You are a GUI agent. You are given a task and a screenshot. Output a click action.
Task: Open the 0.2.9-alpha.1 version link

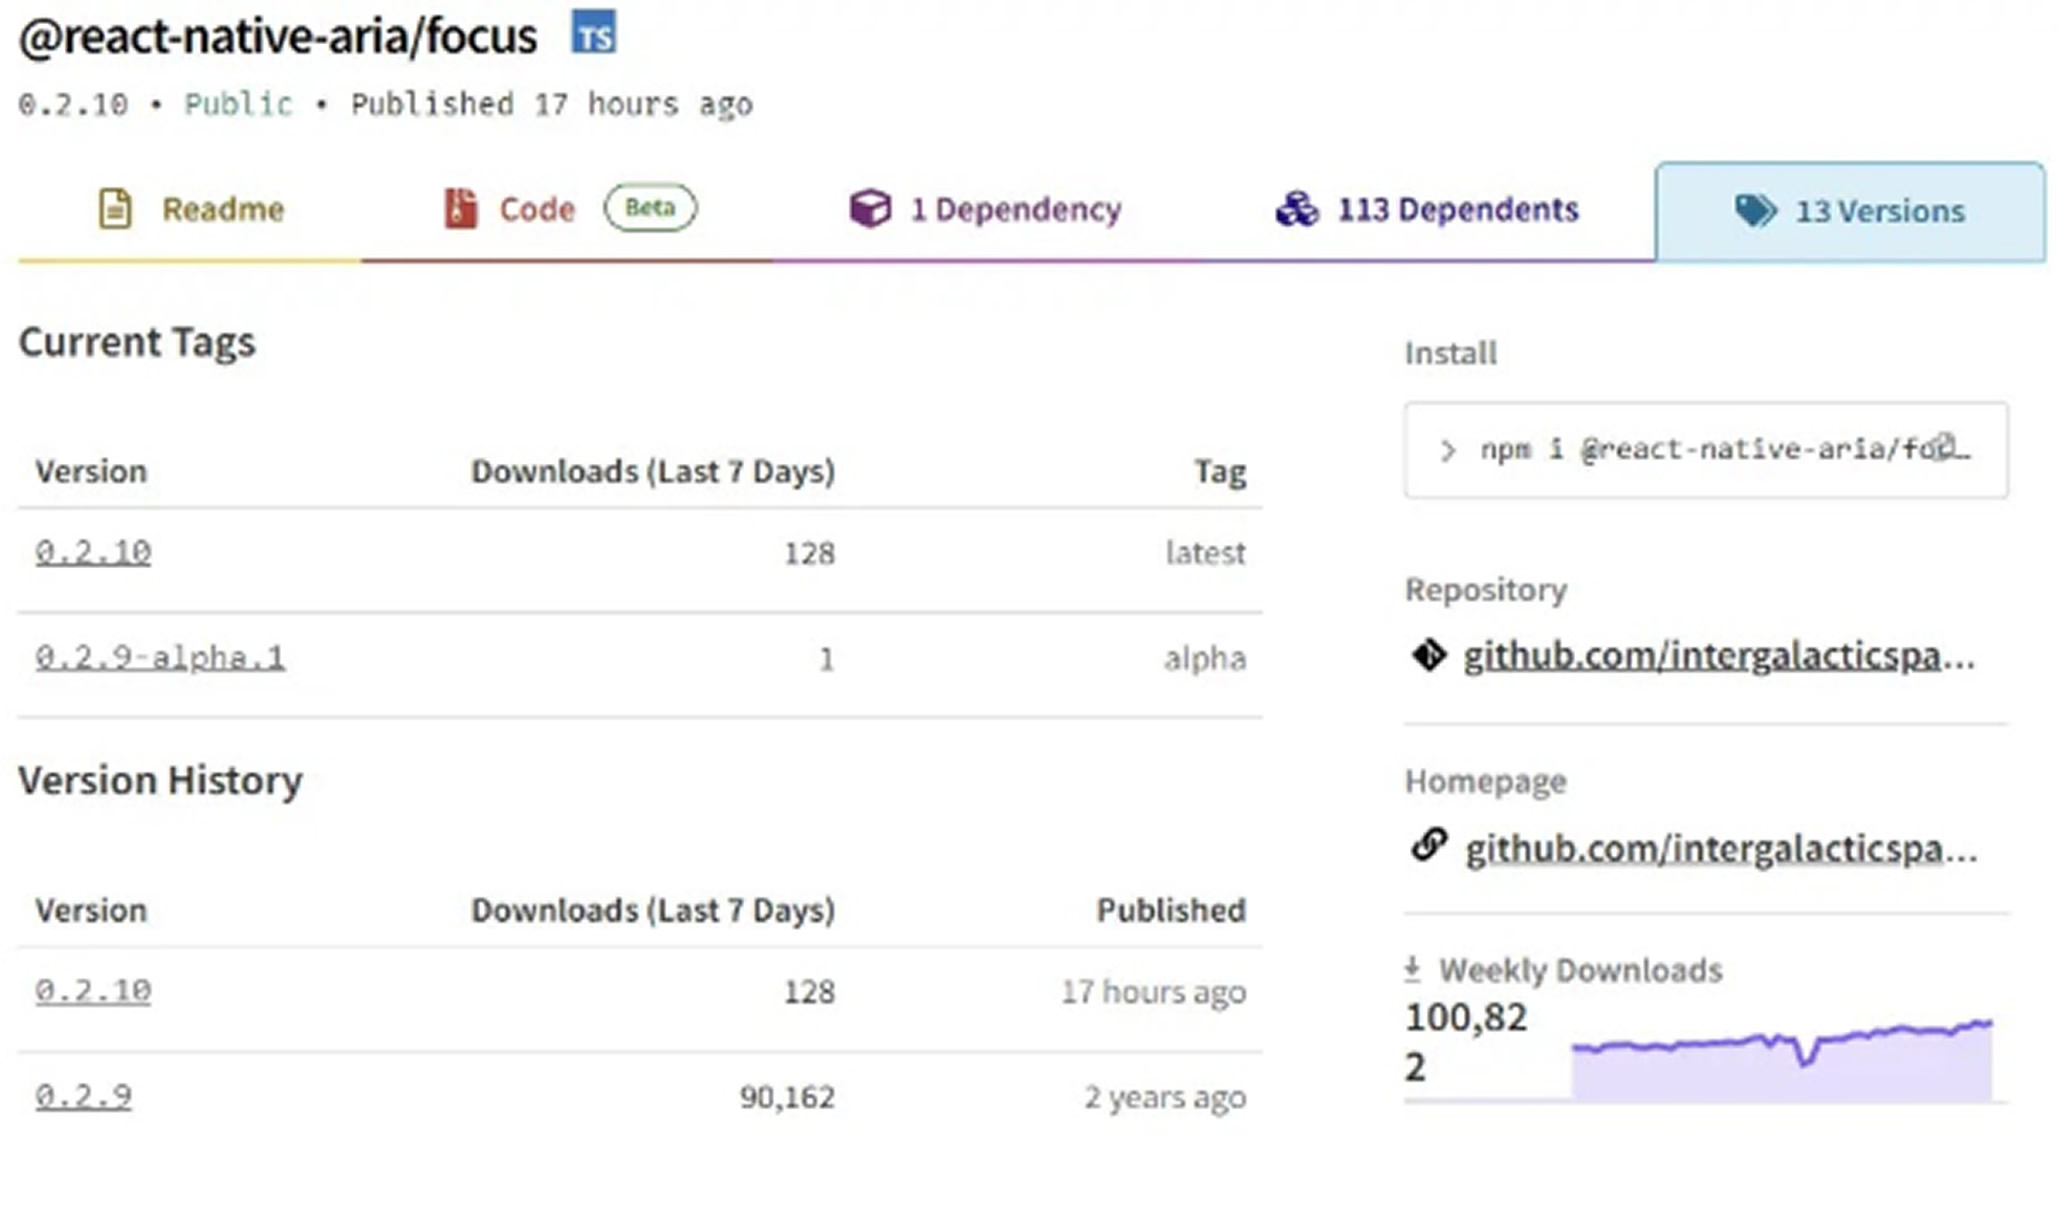pyautogui.click(x=160, y=658)
